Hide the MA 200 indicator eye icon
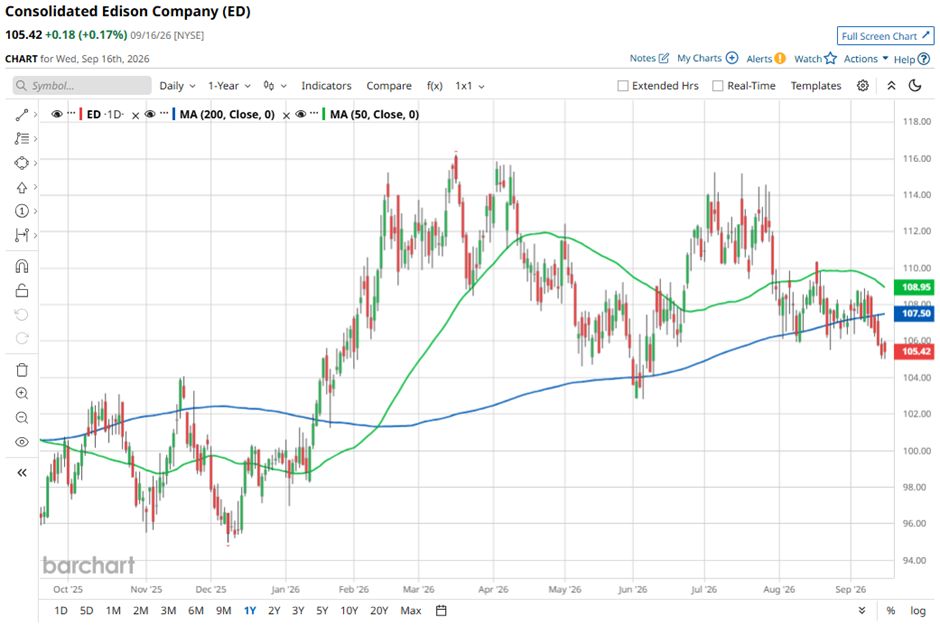This screenshot has width=940, height=626. (150, 114)
